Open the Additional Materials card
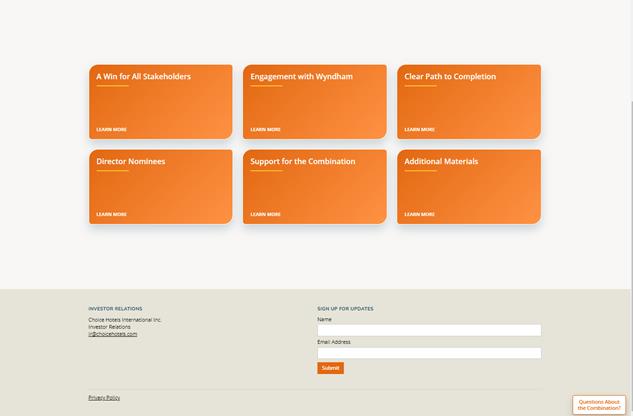 pyautogui.click(x=468, y=186)
